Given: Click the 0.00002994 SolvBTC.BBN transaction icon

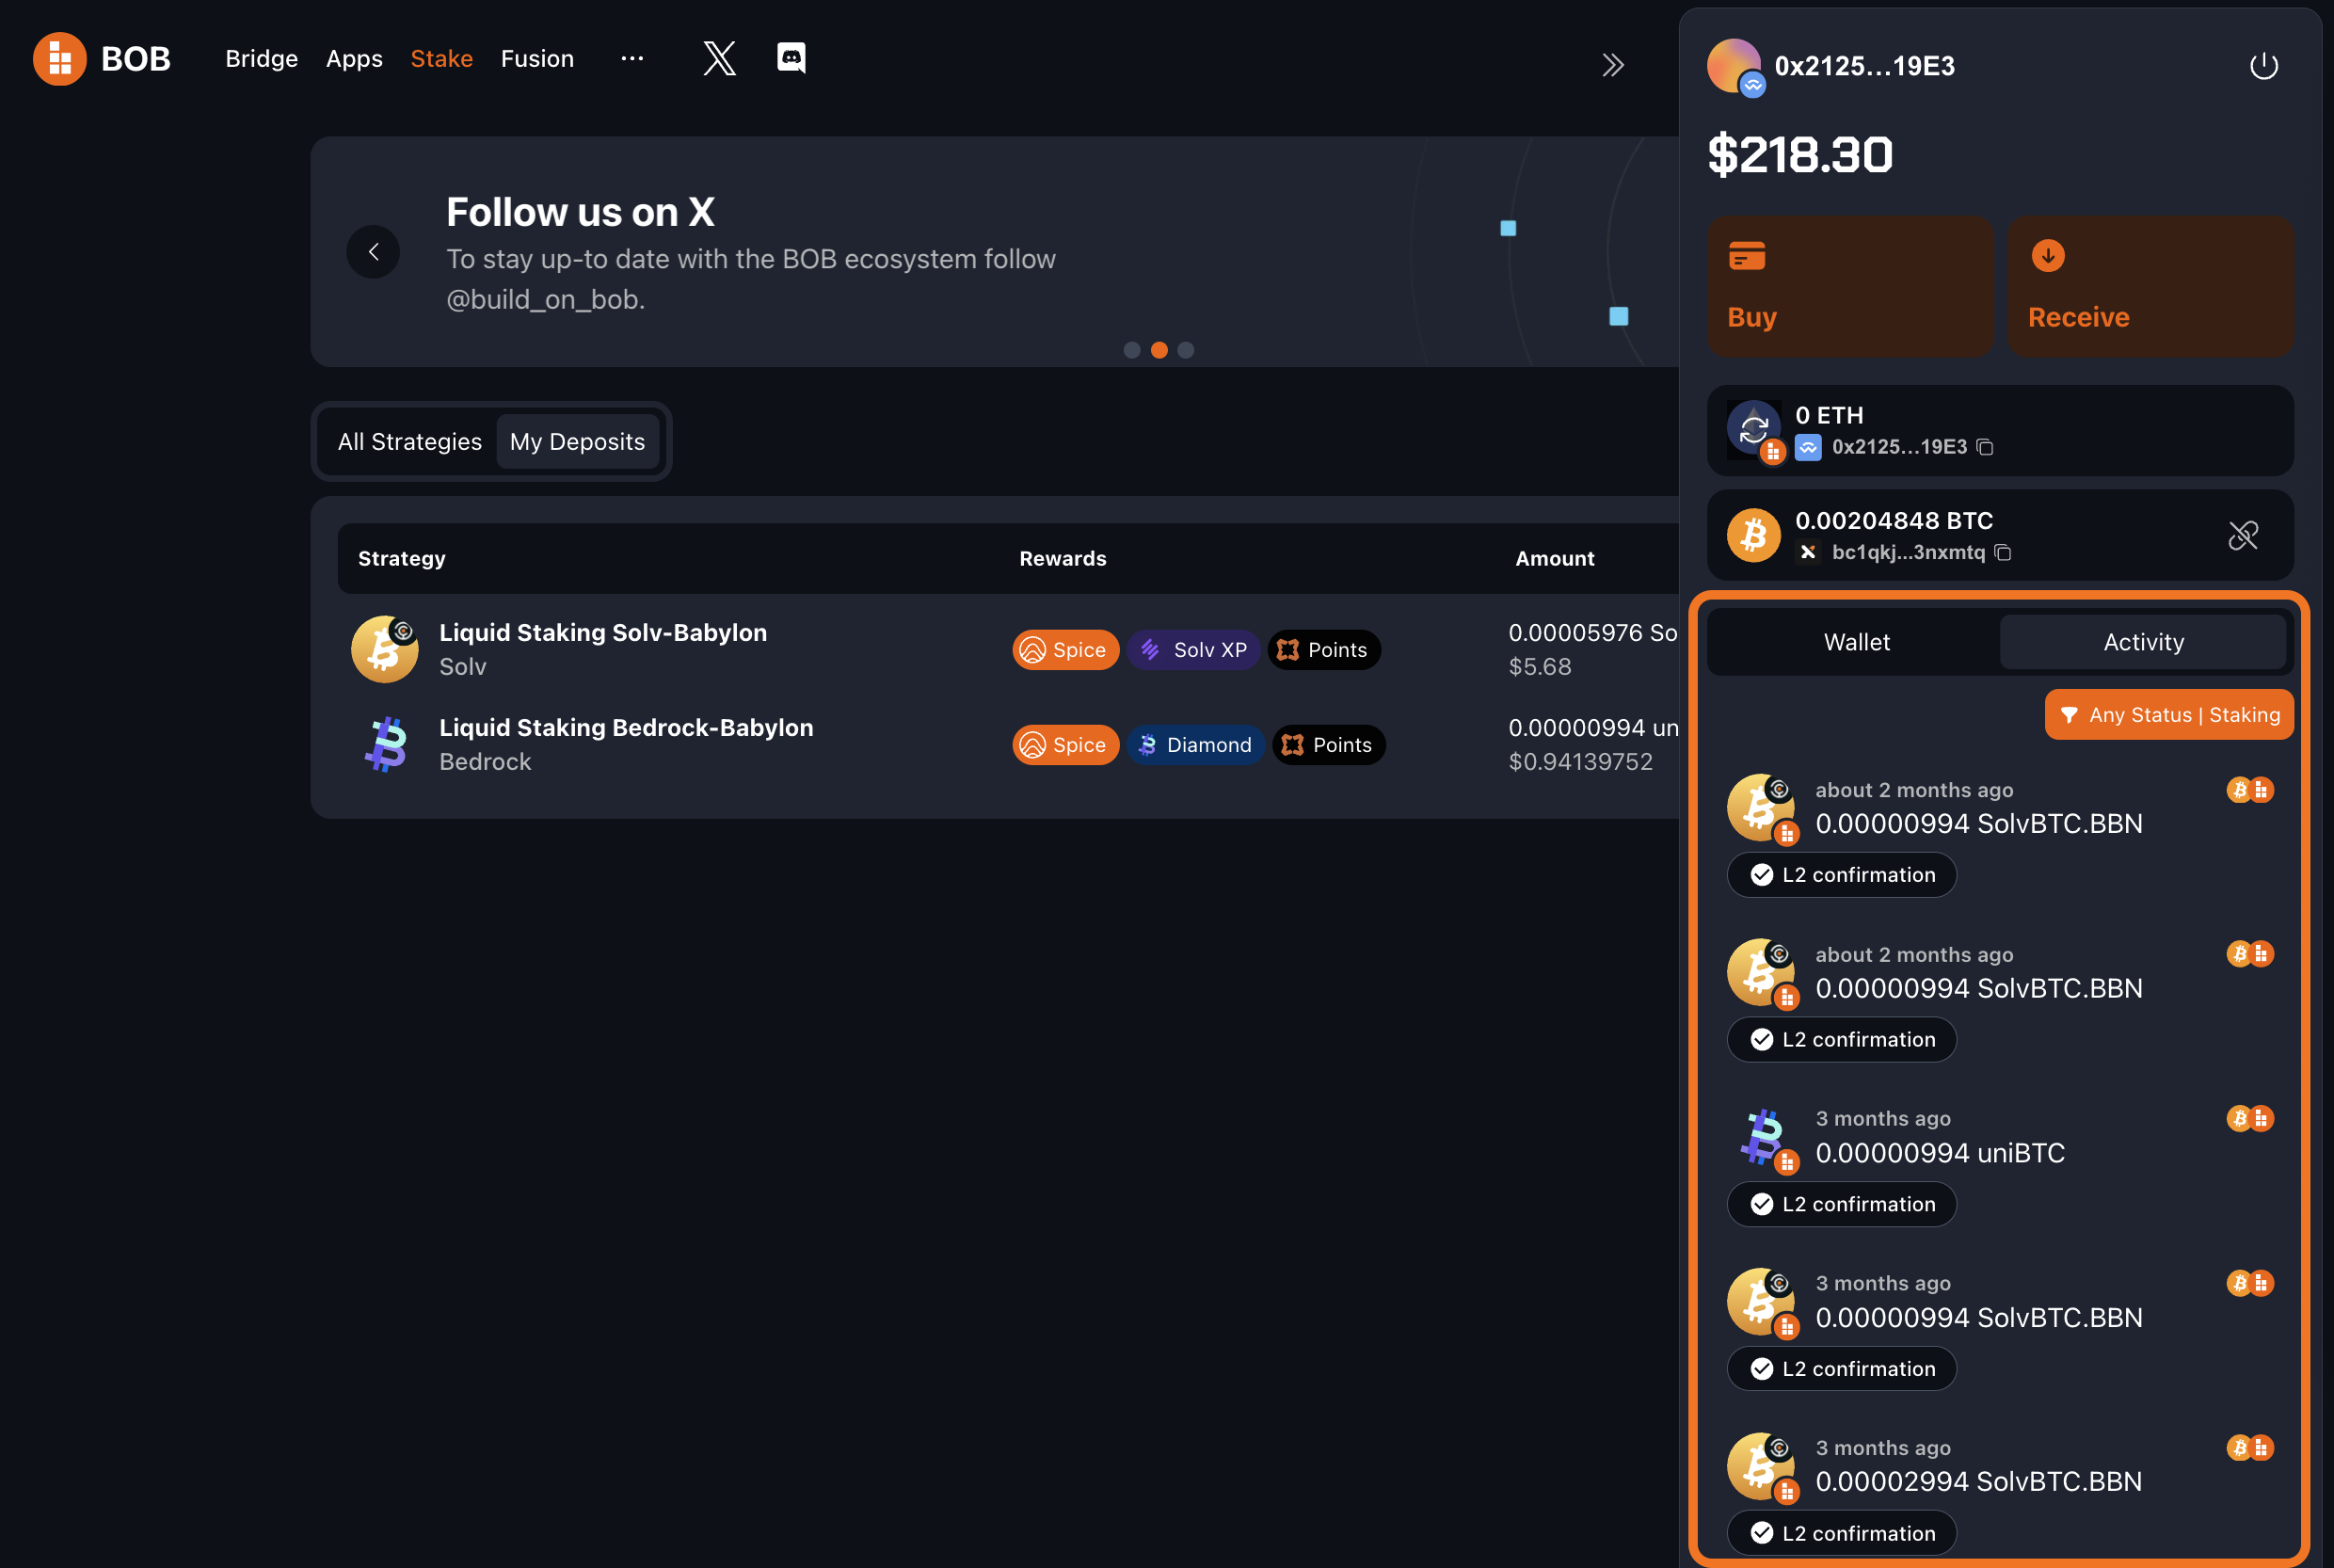Looking at the screenshot, I should (x=1763, y=1467).
